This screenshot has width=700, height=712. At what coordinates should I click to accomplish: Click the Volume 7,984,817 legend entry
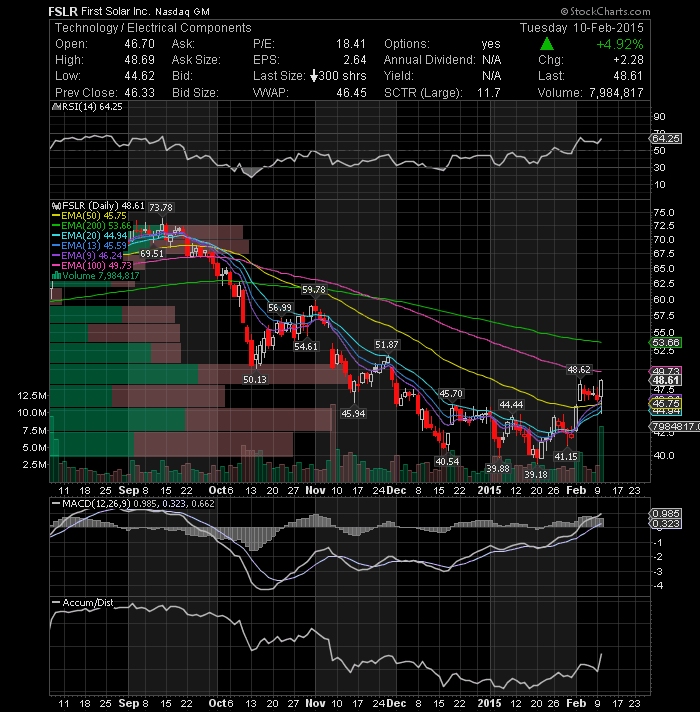101,276
